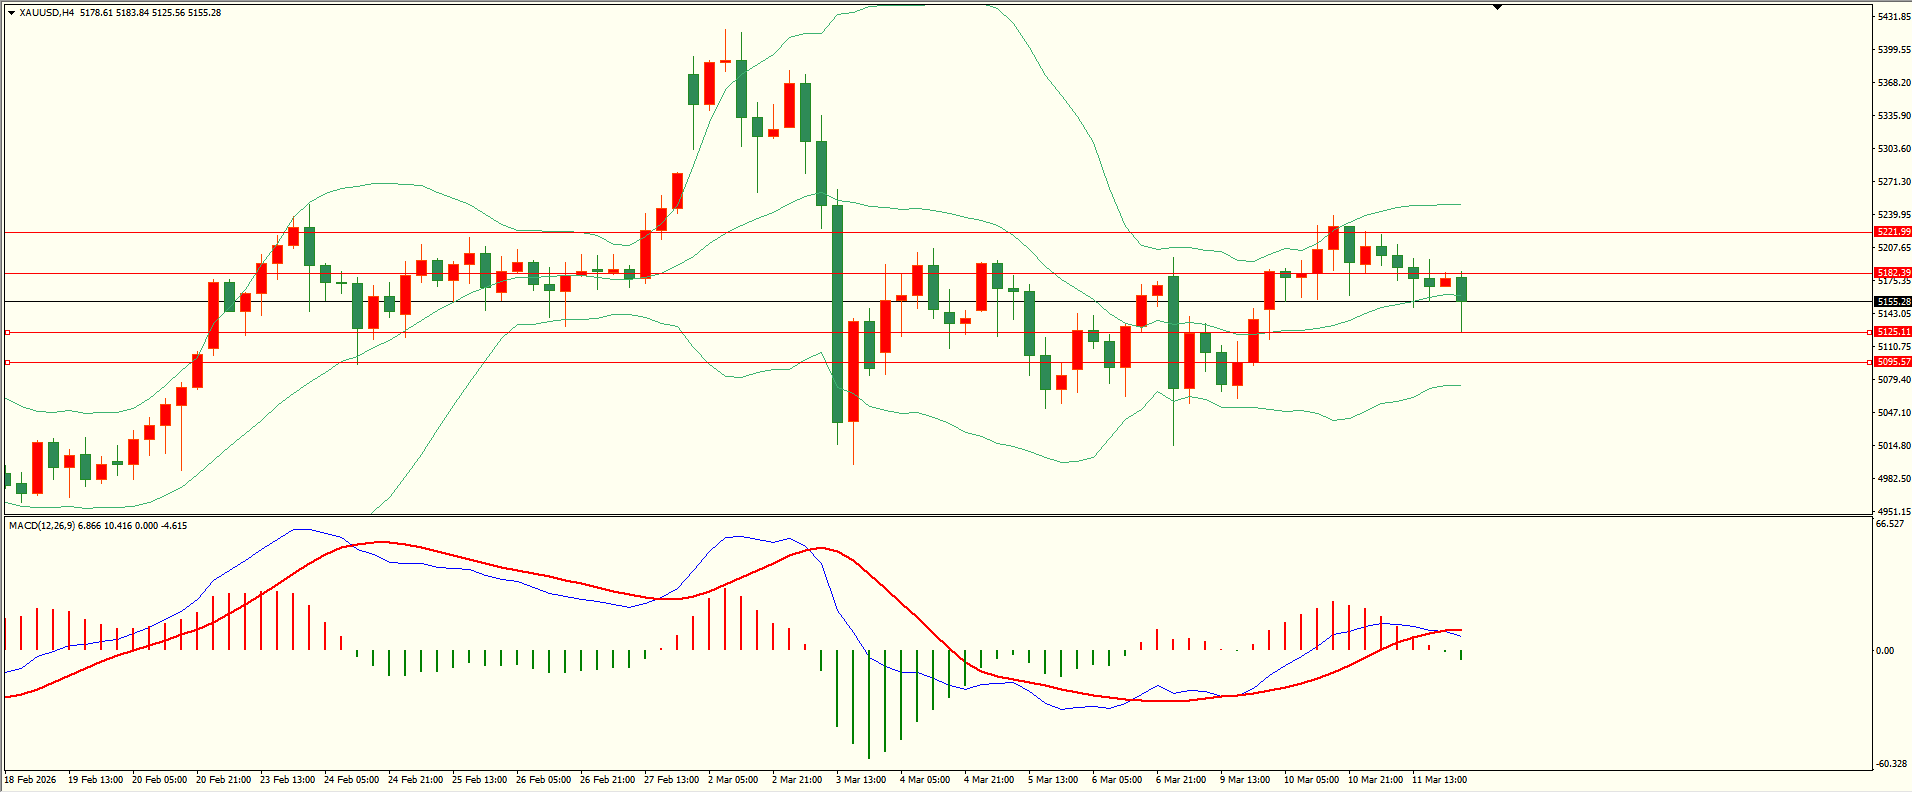Image resolution: width=1912 pixels, height=793 pixels.
Task: Click the MACD(12,26,9) indicator label
Action: coord(42,526)
